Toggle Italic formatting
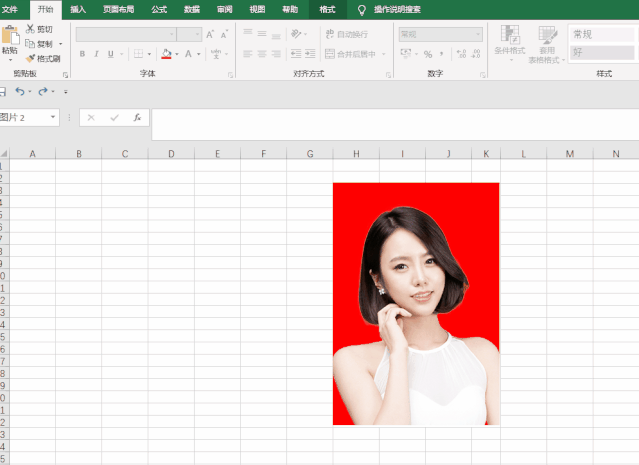The image size is (639, 465). pos(96,54)
